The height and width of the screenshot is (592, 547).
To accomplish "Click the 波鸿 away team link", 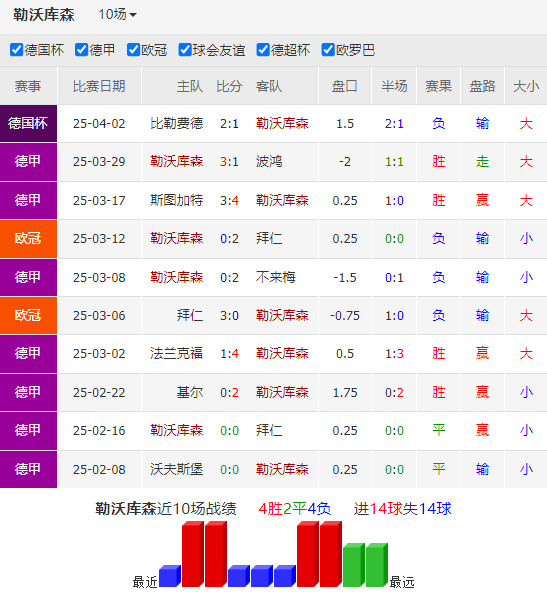I will 269,162.
